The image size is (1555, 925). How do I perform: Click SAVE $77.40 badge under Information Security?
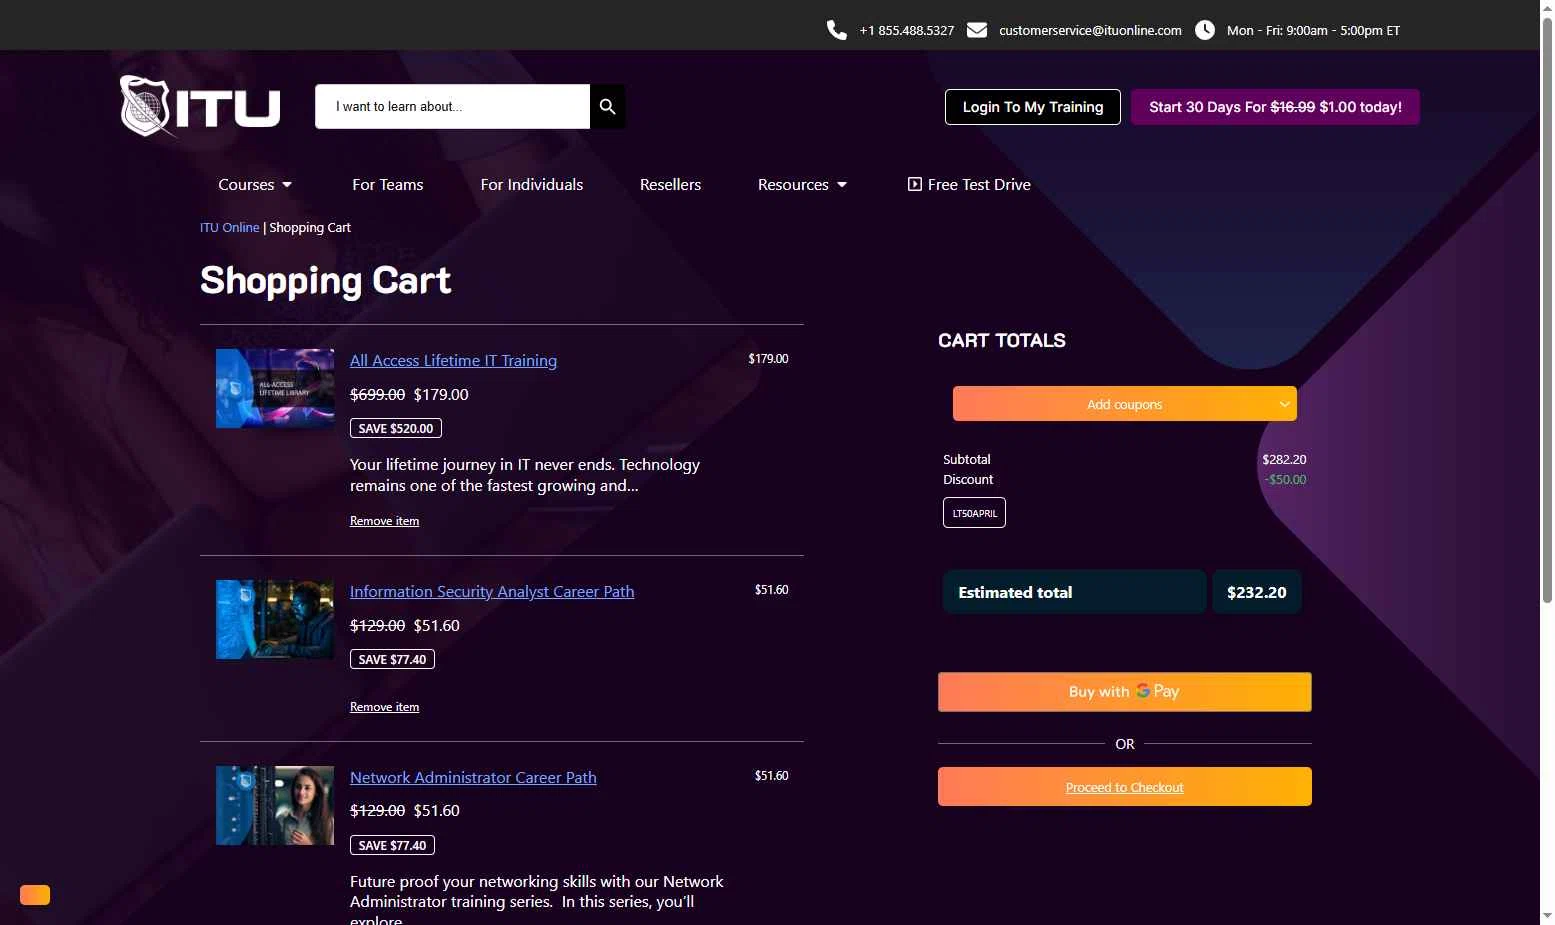pyautogui.click(x=392, y=659)
